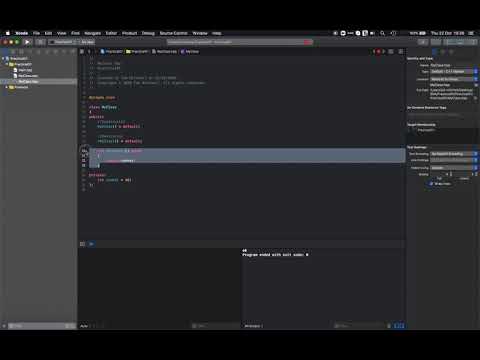
Task: Open the Apple menu
Action: (7, 33)
